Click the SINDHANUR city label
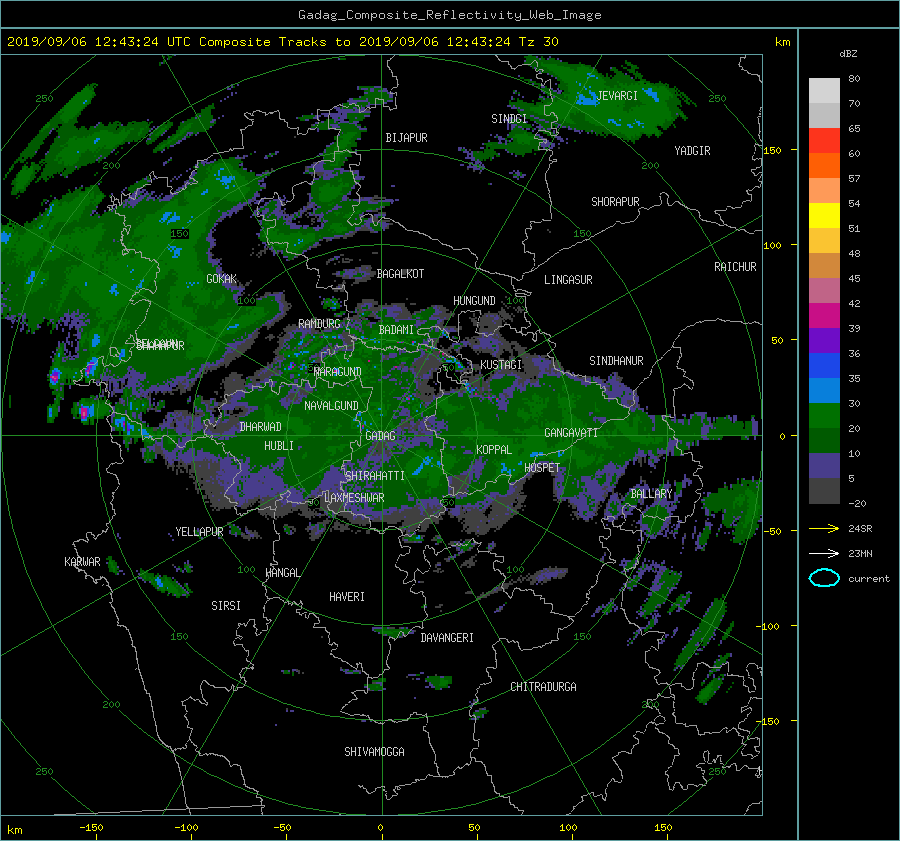The image size is (900, 841). 616,361
